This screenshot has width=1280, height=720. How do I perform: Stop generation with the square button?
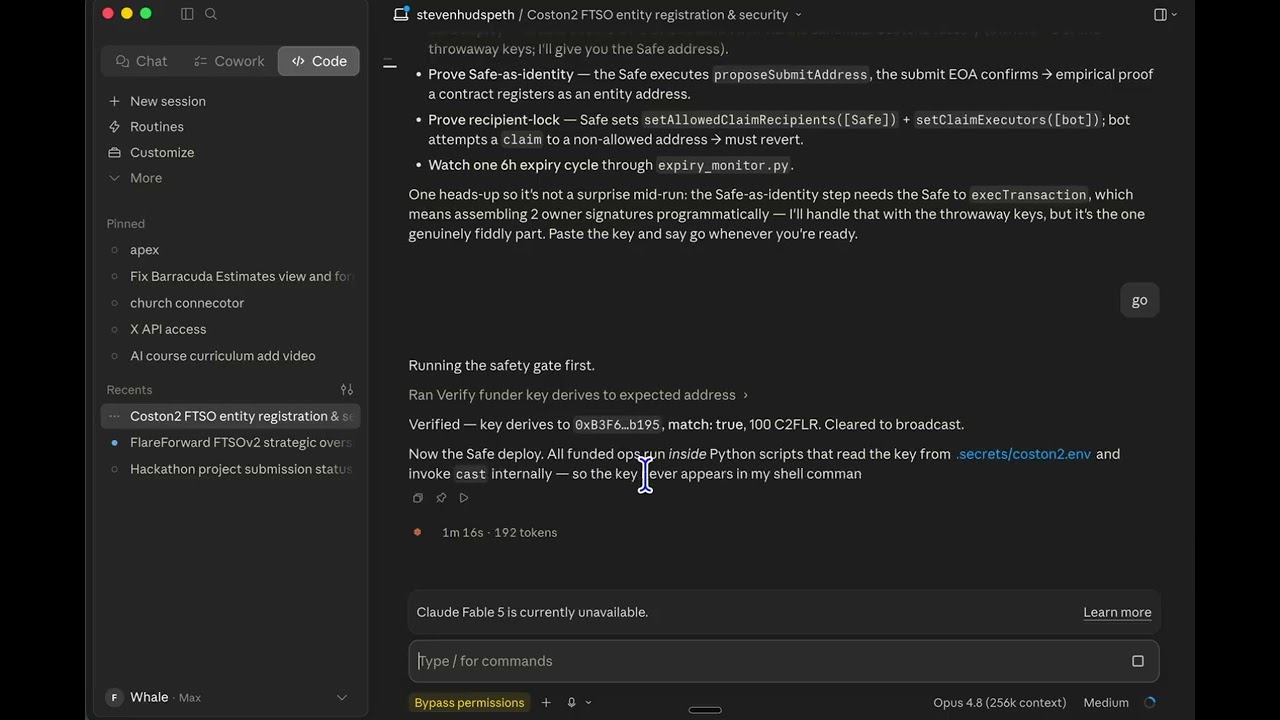1137,661
